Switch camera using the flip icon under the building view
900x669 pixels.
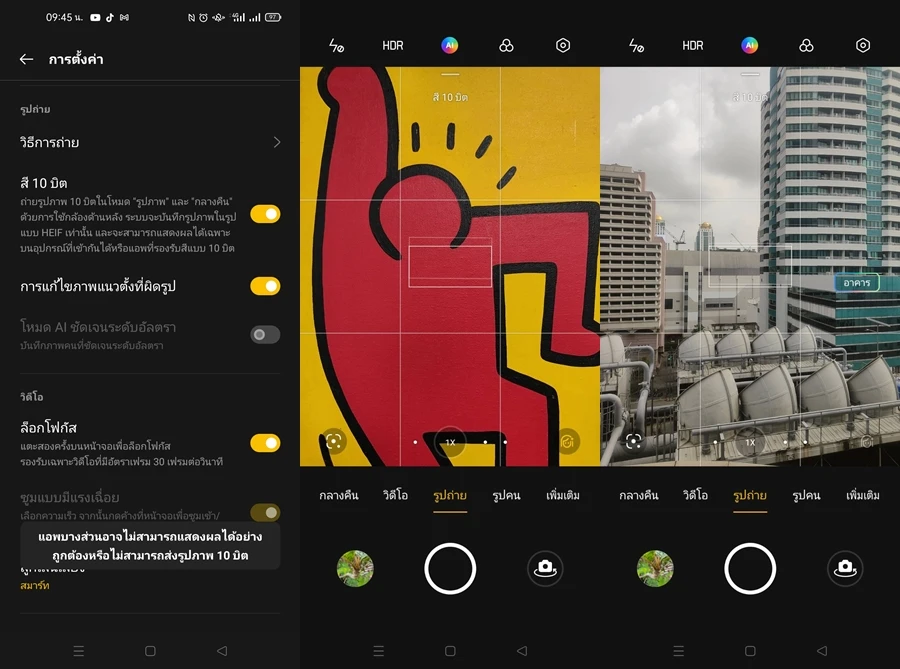click(845, 568)
